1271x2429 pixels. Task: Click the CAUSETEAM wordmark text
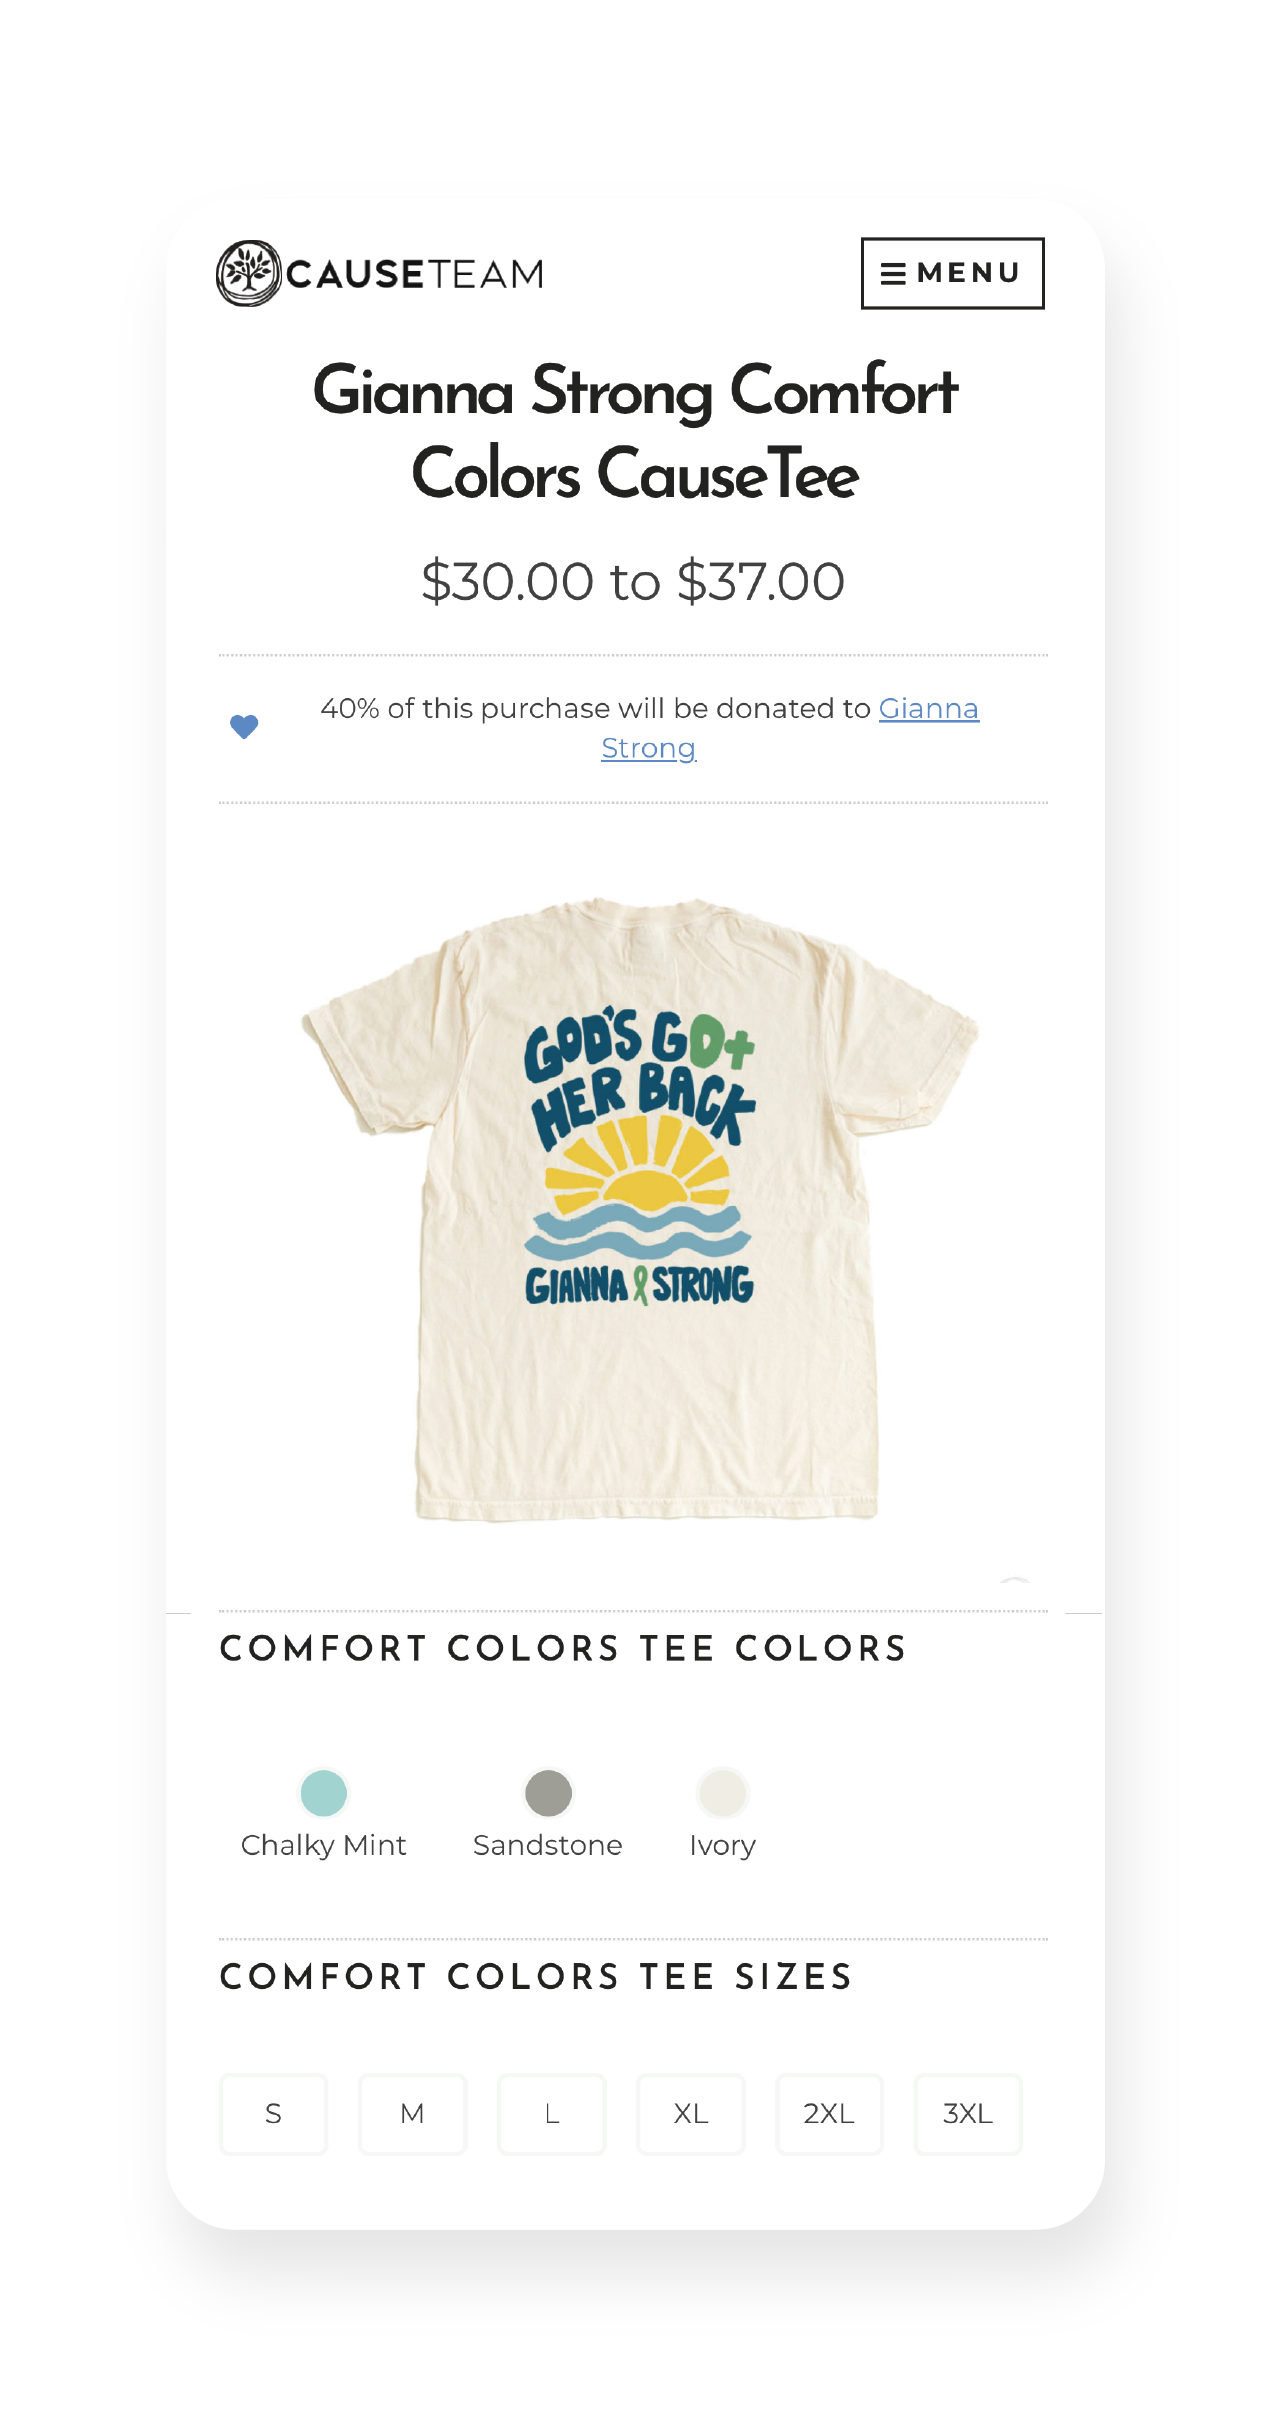[x=415, y=274]
